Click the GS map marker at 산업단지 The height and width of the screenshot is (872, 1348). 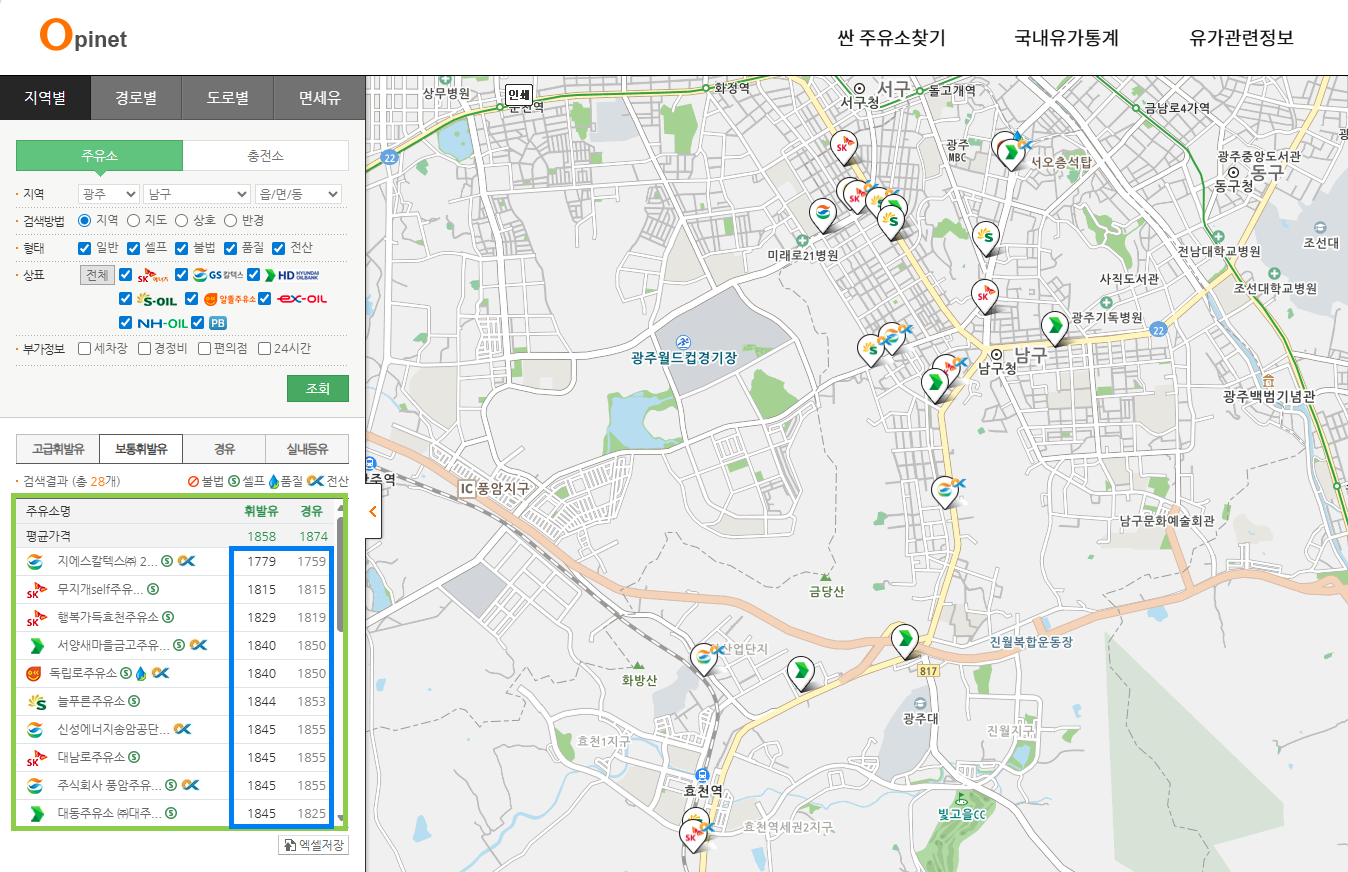705,659
